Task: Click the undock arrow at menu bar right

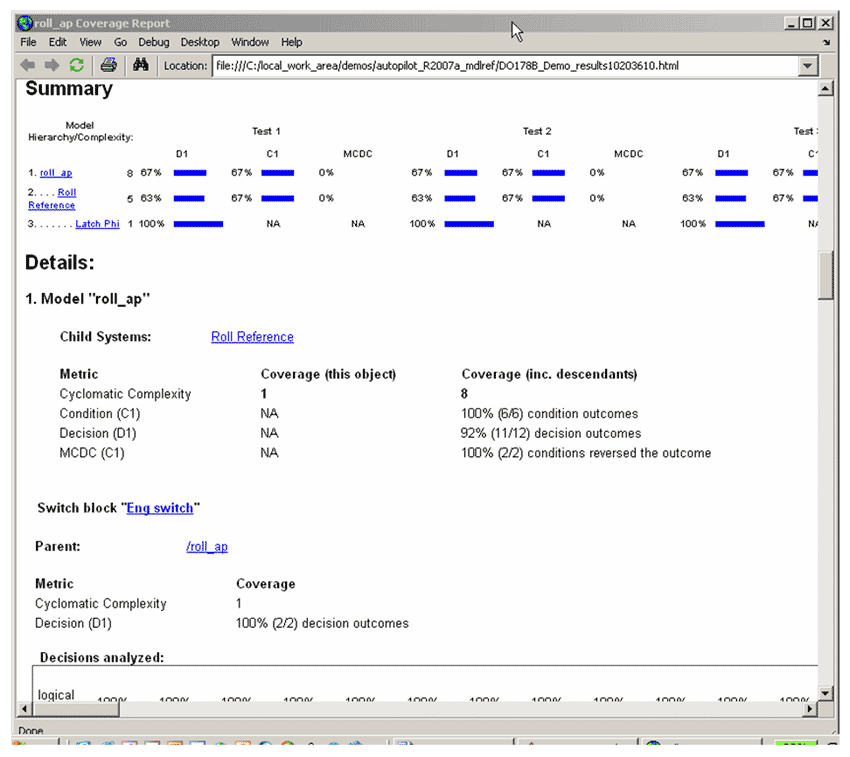Action: 826,43
